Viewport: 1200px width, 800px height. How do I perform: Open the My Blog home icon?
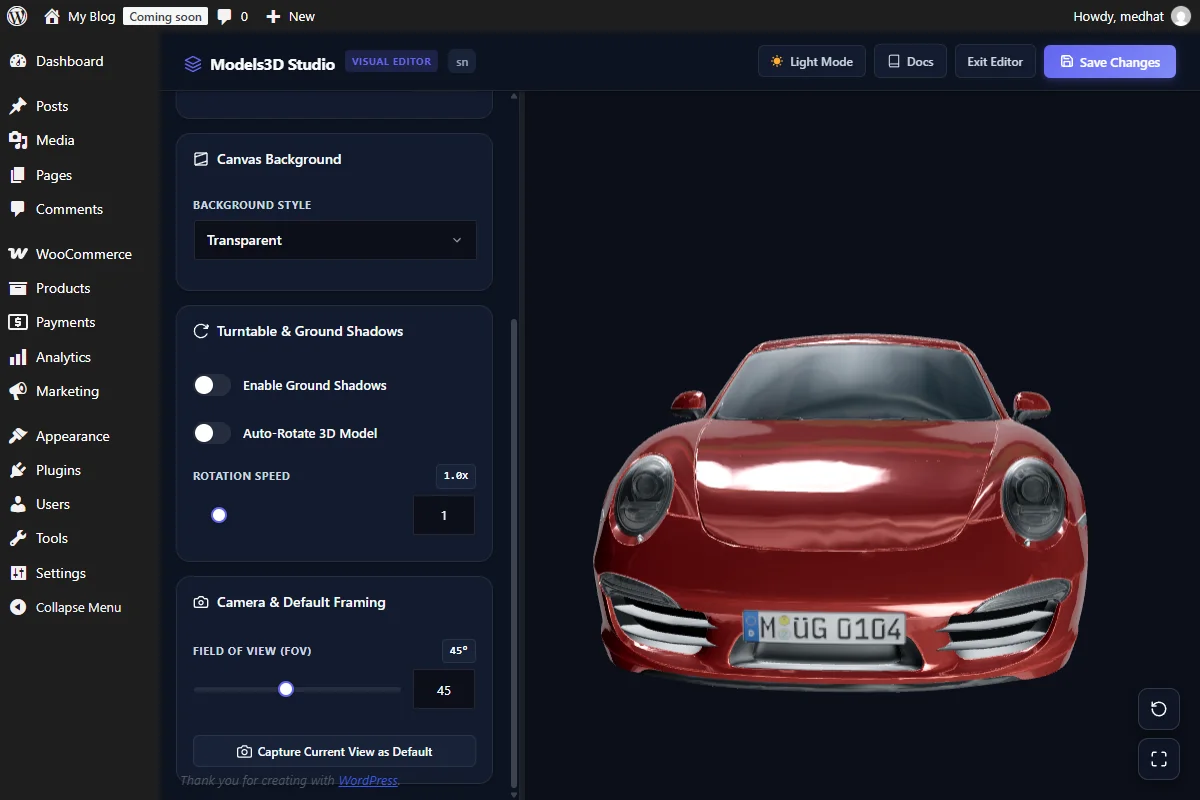click(x=52, y=16)
